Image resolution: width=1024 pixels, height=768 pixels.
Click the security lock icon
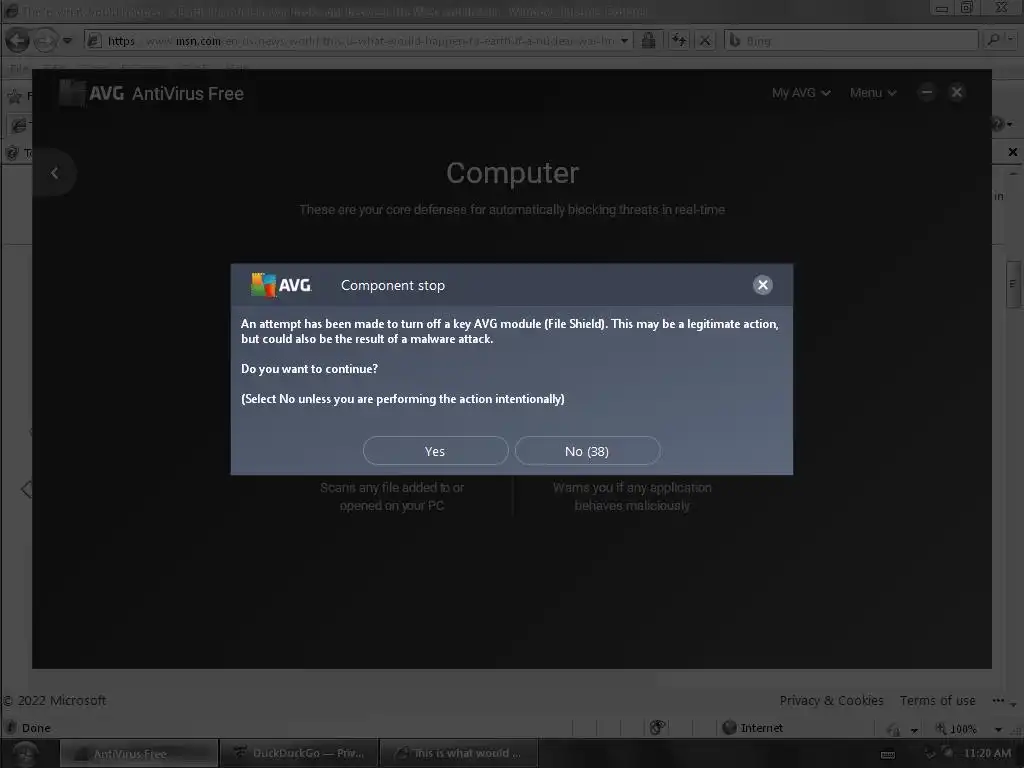click(648, 40)
